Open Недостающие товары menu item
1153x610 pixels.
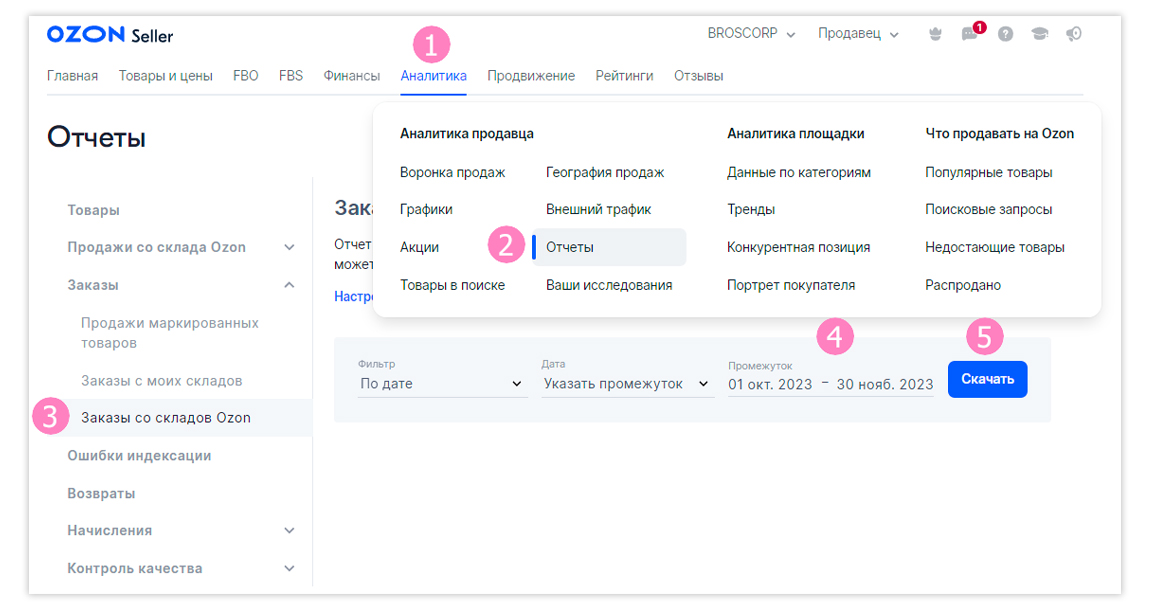pos(994,248)
